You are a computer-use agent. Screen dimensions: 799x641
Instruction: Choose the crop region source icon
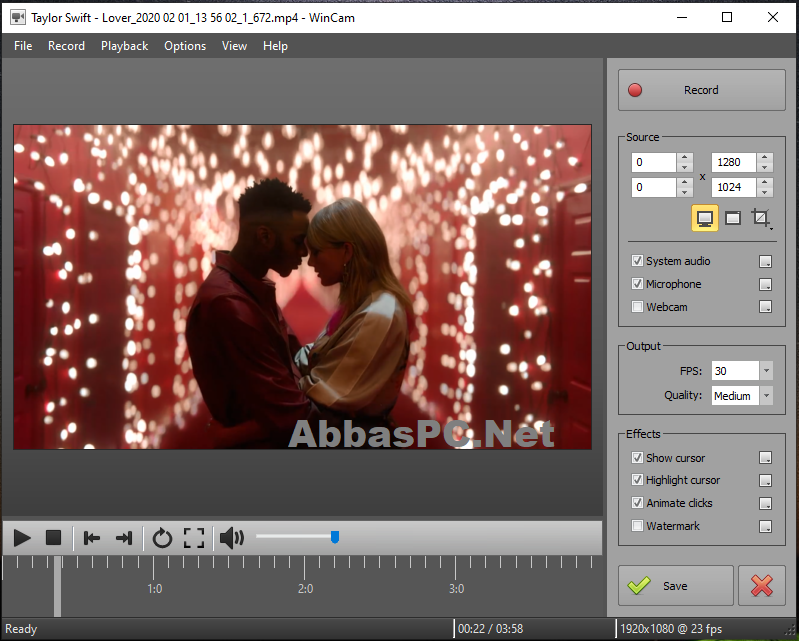(x=761, y=218)
